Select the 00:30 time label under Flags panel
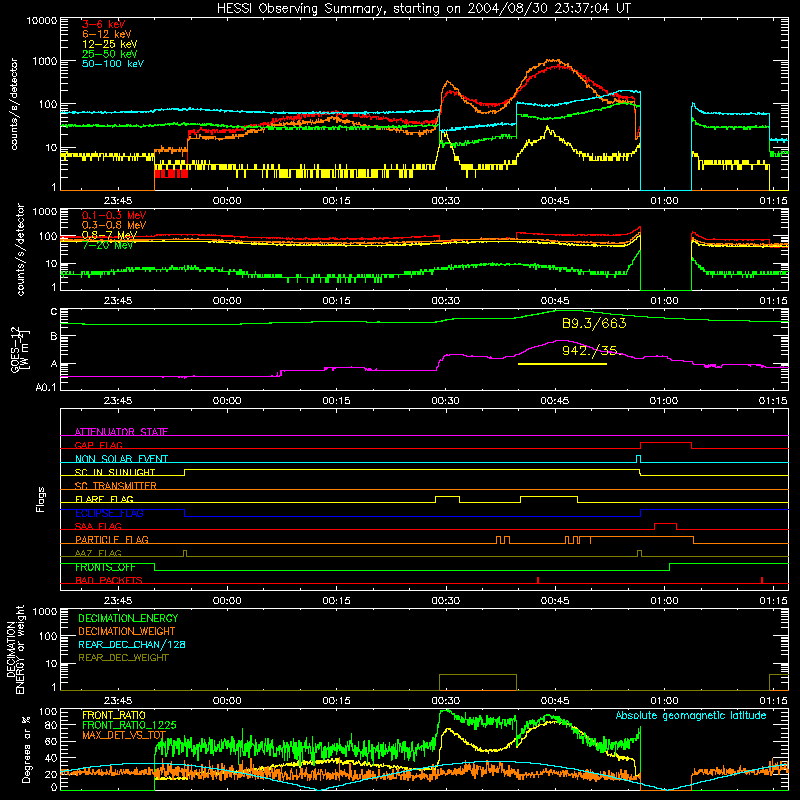This screenshot has width=800, height=800. pyautogui.click(x=445, y=600)
